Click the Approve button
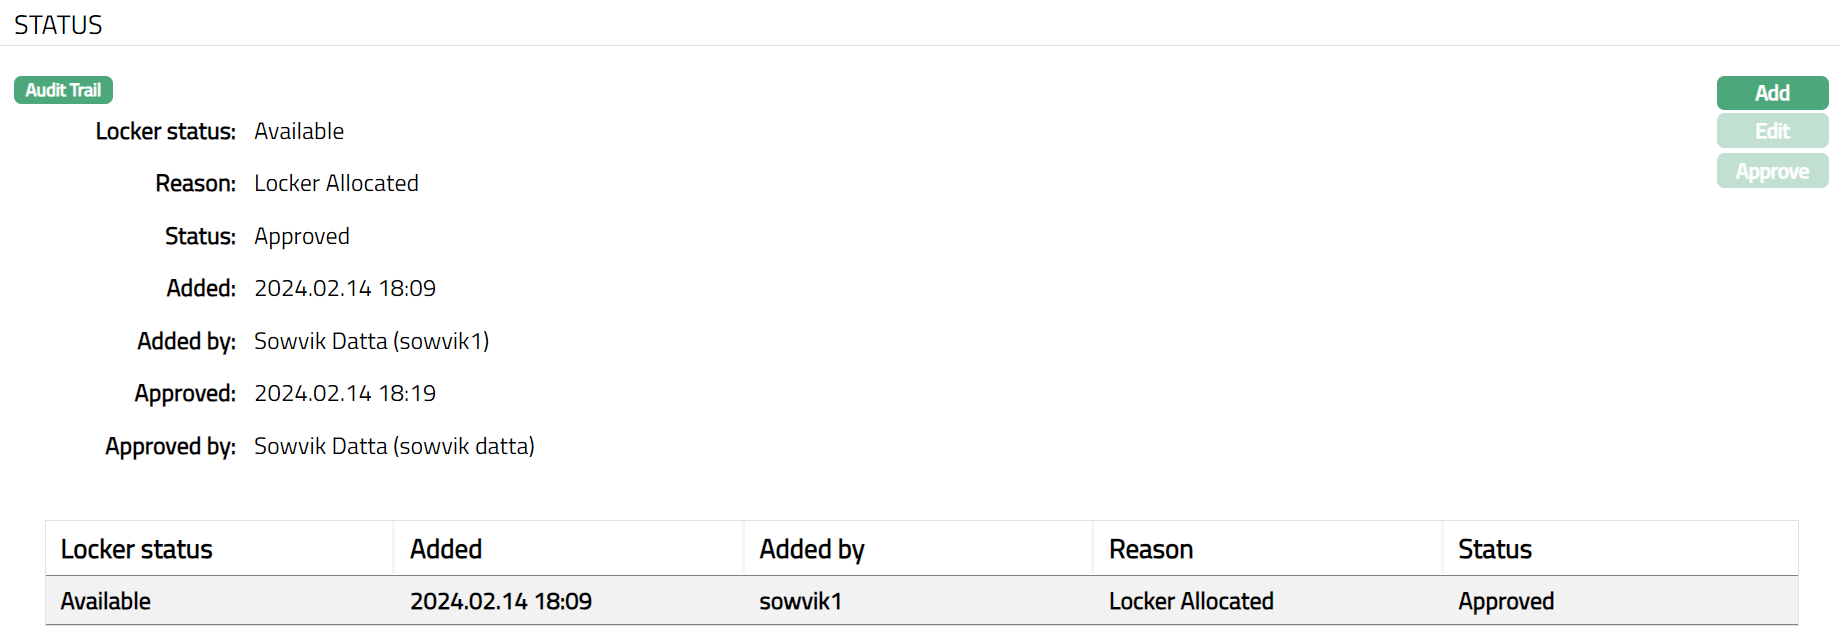Viewport: 1840px width, 637px height. (1772, 171)
